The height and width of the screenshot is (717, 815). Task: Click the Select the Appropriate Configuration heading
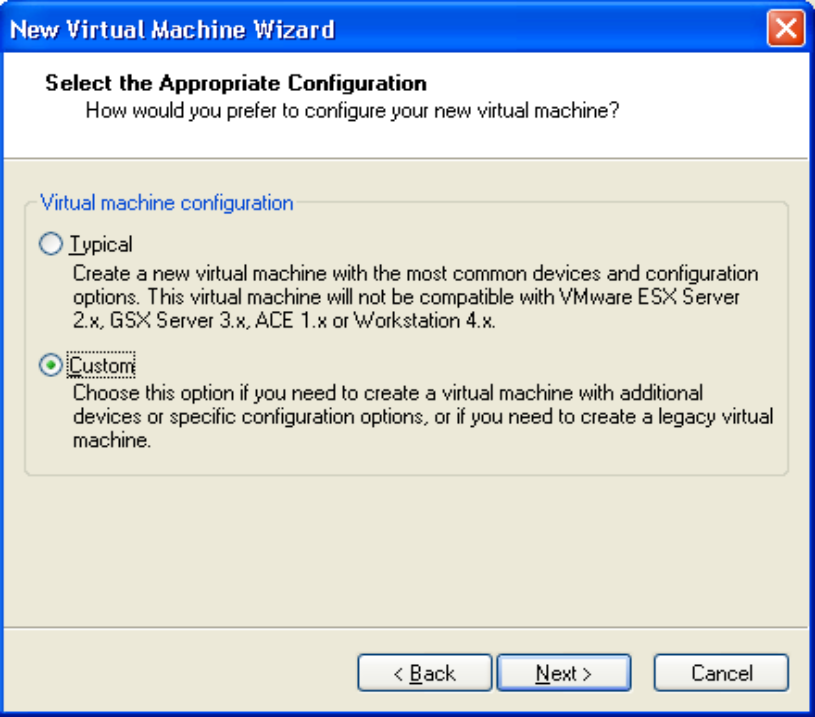pyautogui.click(x=236, y=83)
